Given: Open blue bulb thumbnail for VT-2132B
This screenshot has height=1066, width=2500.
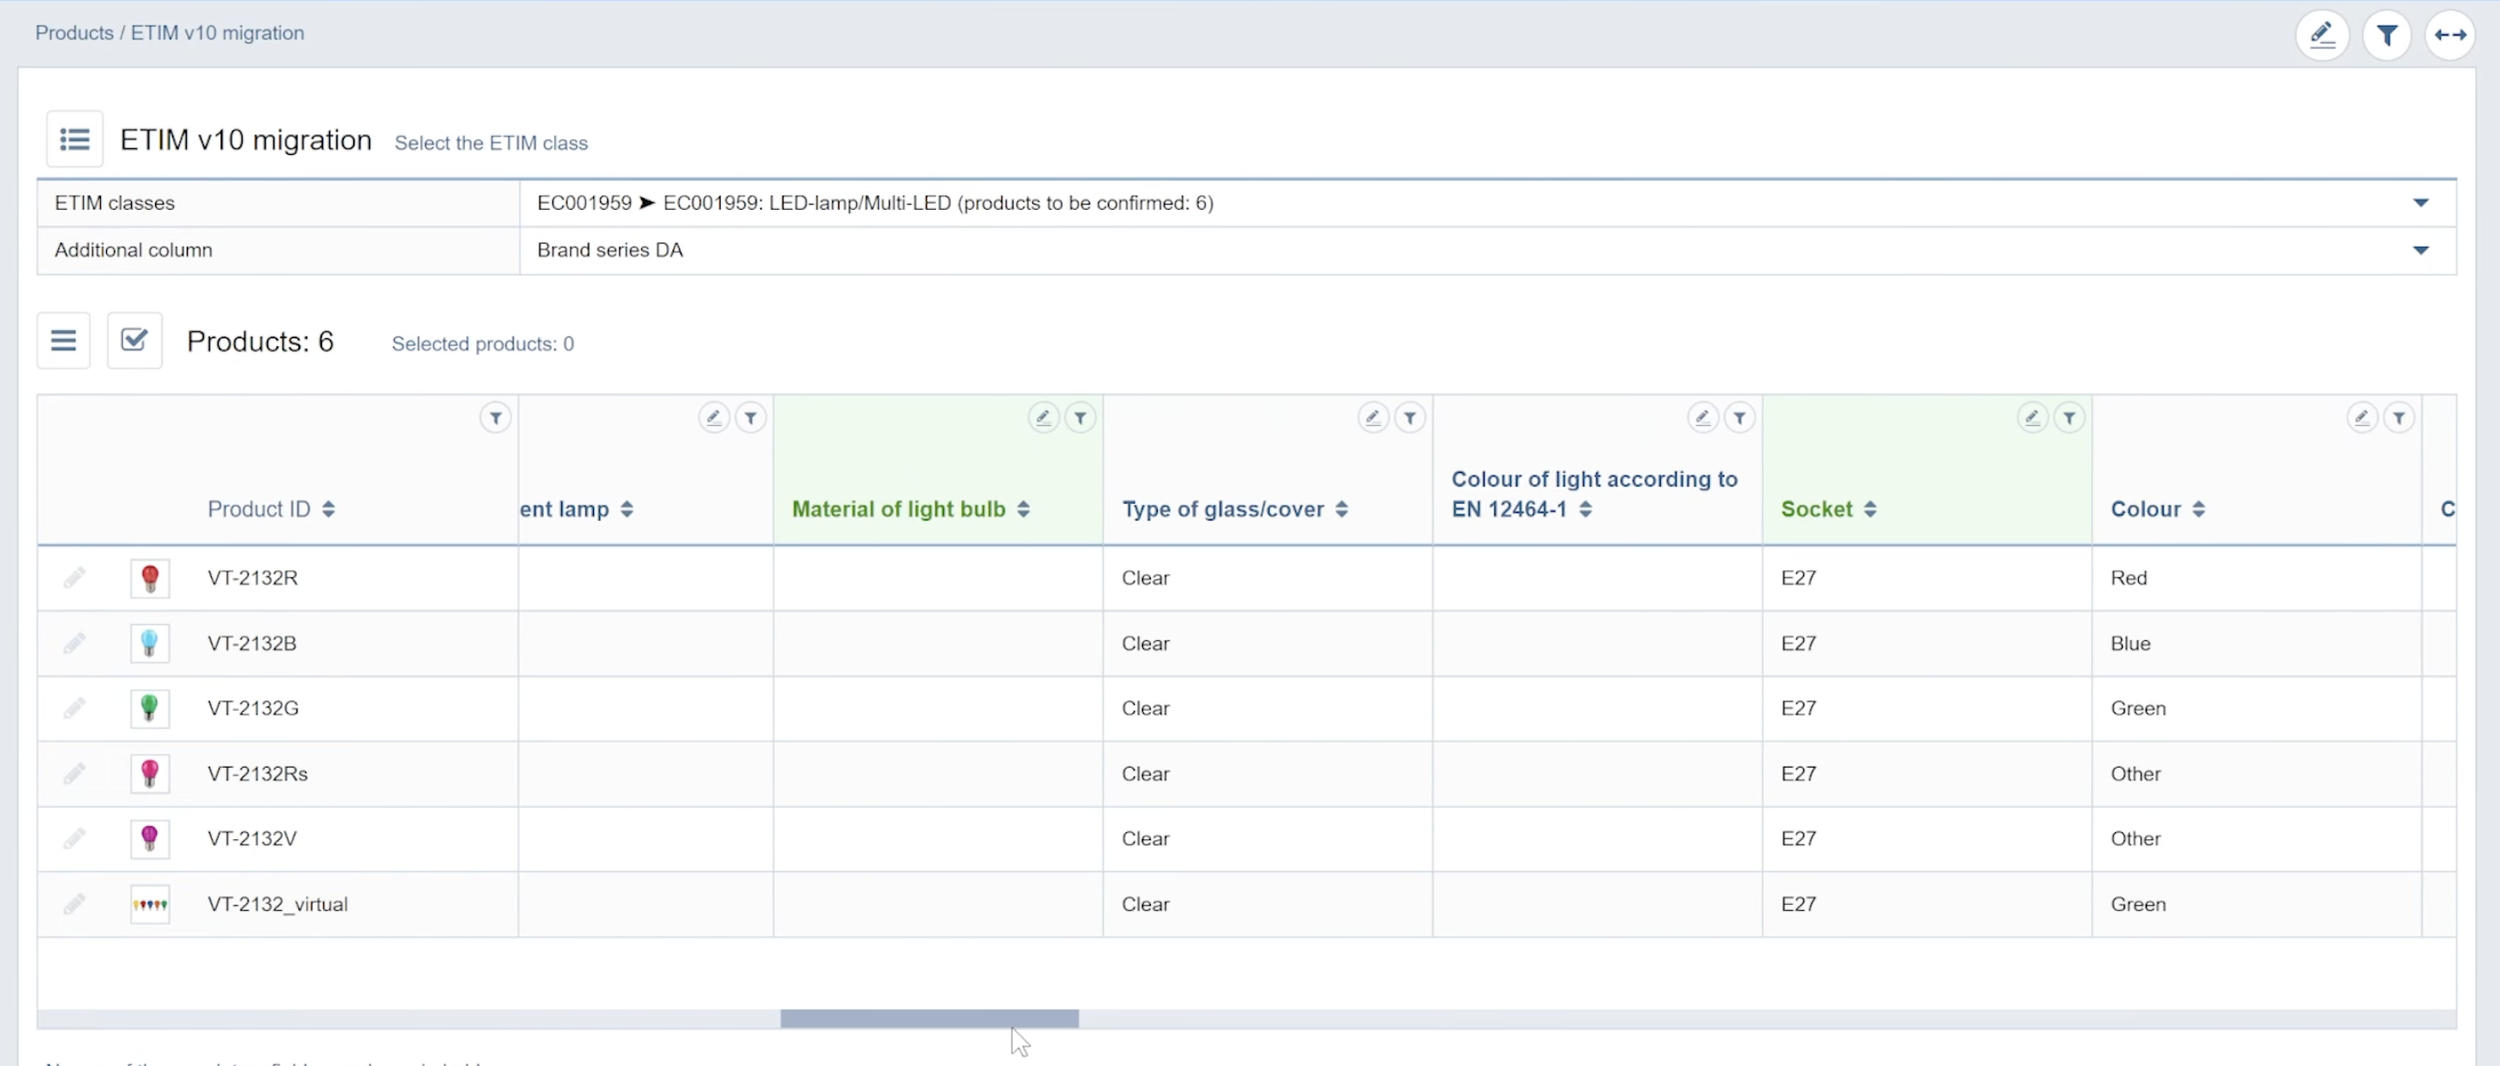Looking at the screenshot, I should pyautogui.click(x=150, y=643).
